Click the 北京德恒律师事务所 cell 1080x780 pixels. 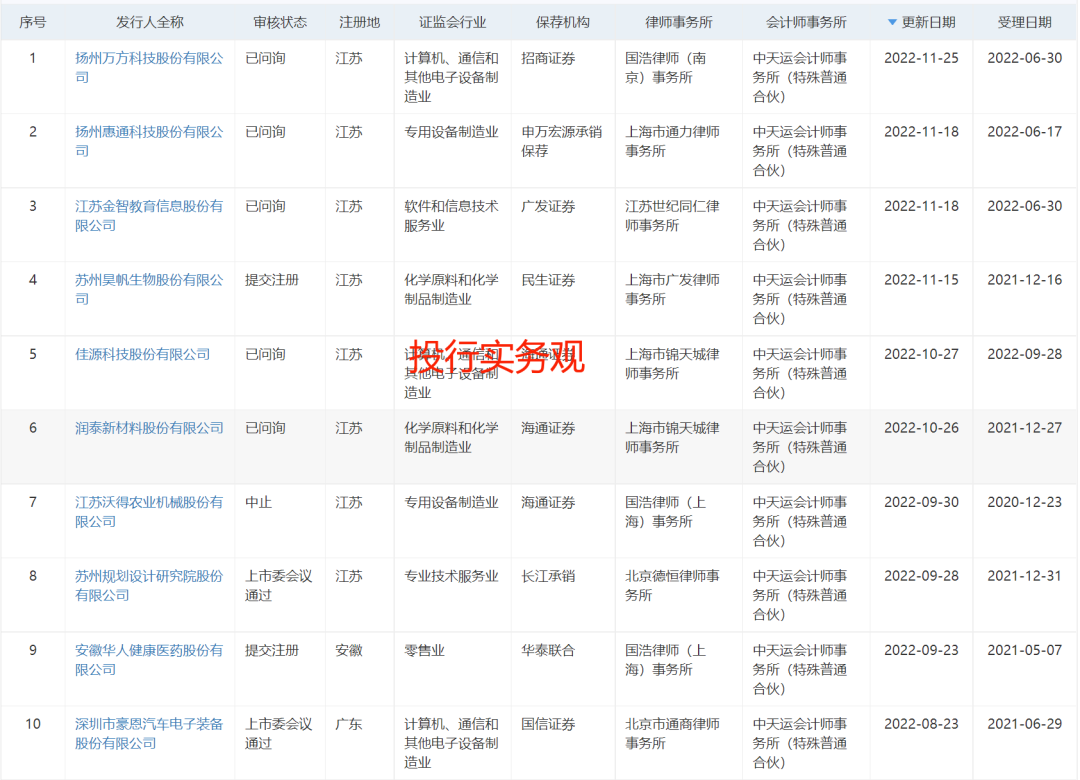pos(672,586)
